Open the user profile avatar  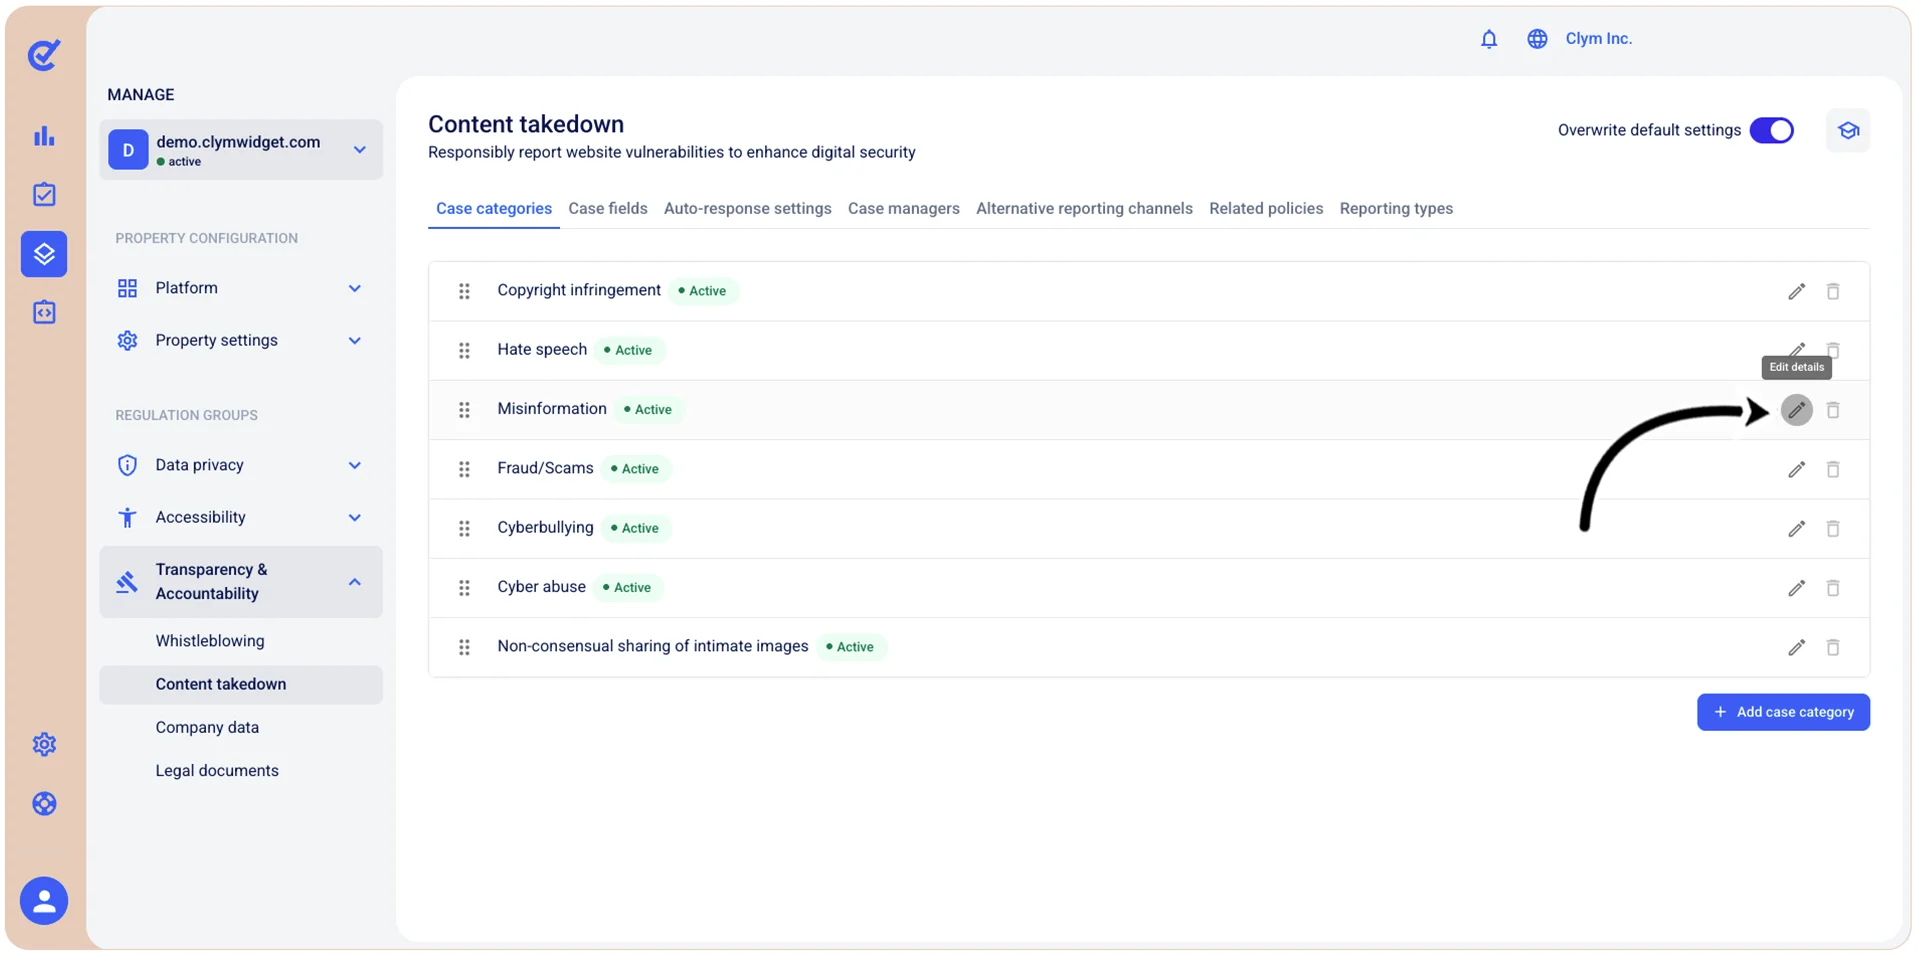pos(44,901)
